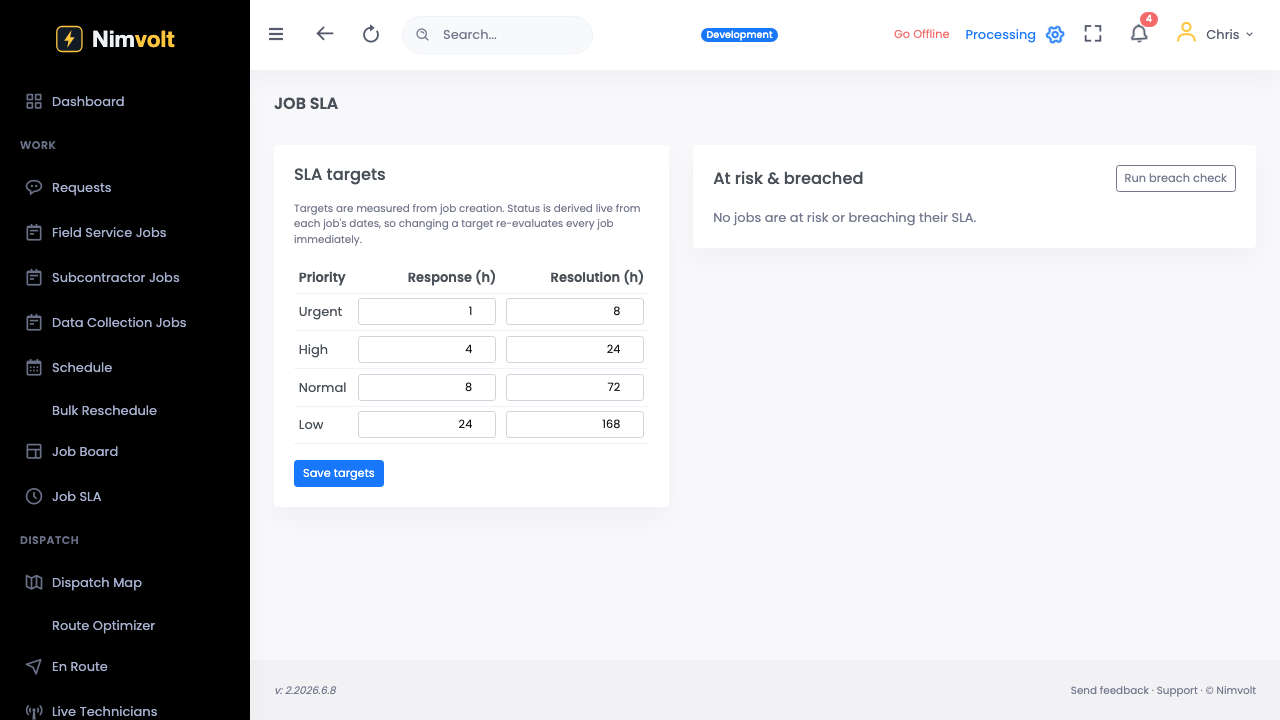Click the Data Collection Jobs icon
The width and height of the screenshot is (1280, 720).
coord(34,322)
